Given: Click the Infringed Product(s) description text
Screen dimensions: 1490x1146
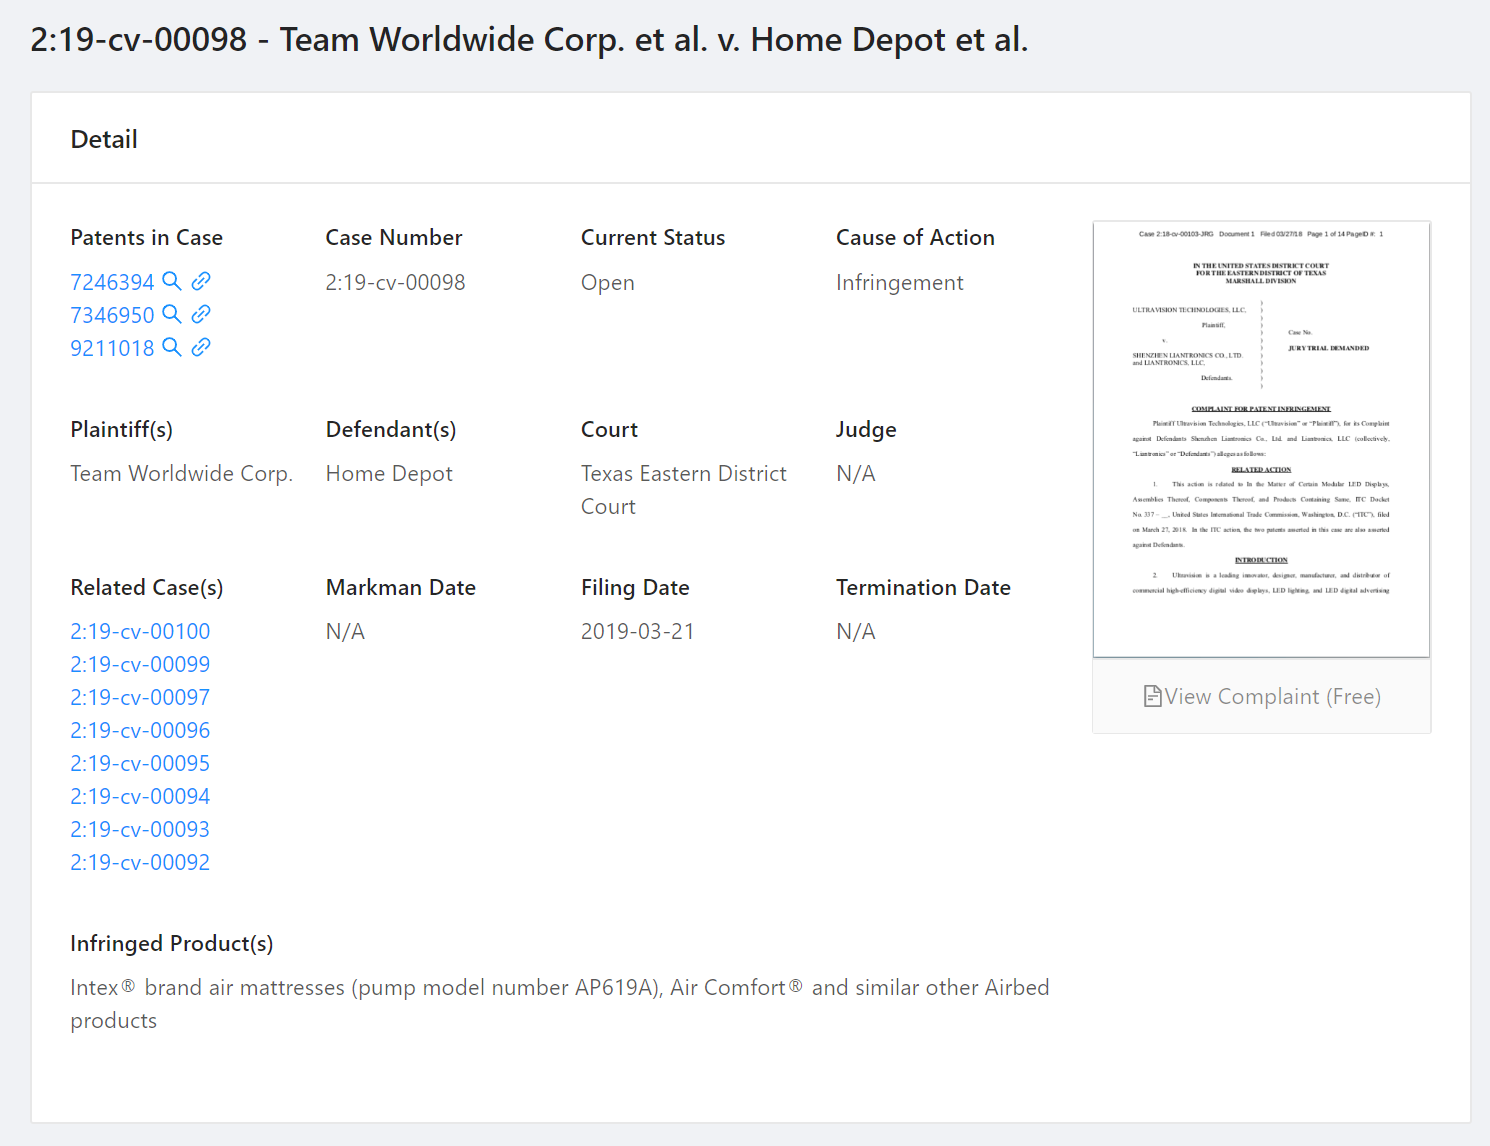Looking at the screenshot, I should point(560,1004).
